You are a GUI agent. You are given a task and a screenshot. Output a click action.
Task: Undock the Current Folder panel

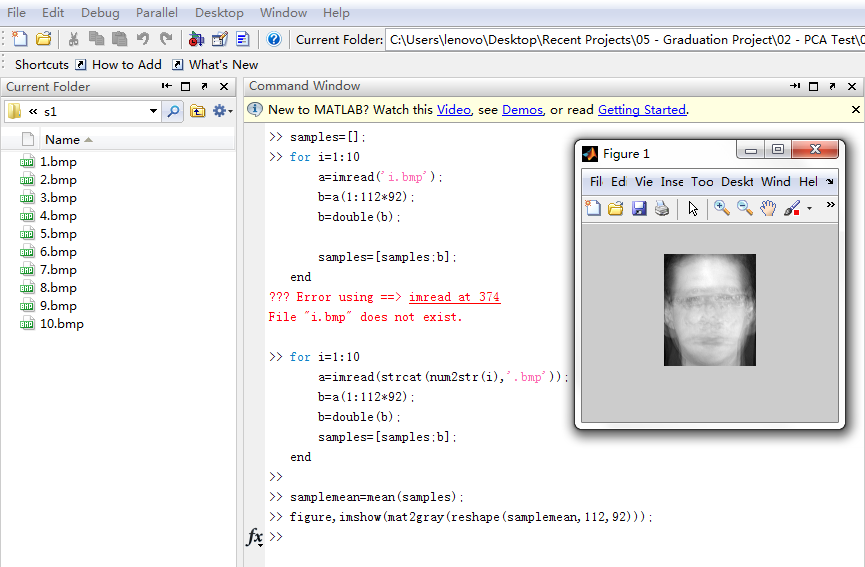[205, 86]
